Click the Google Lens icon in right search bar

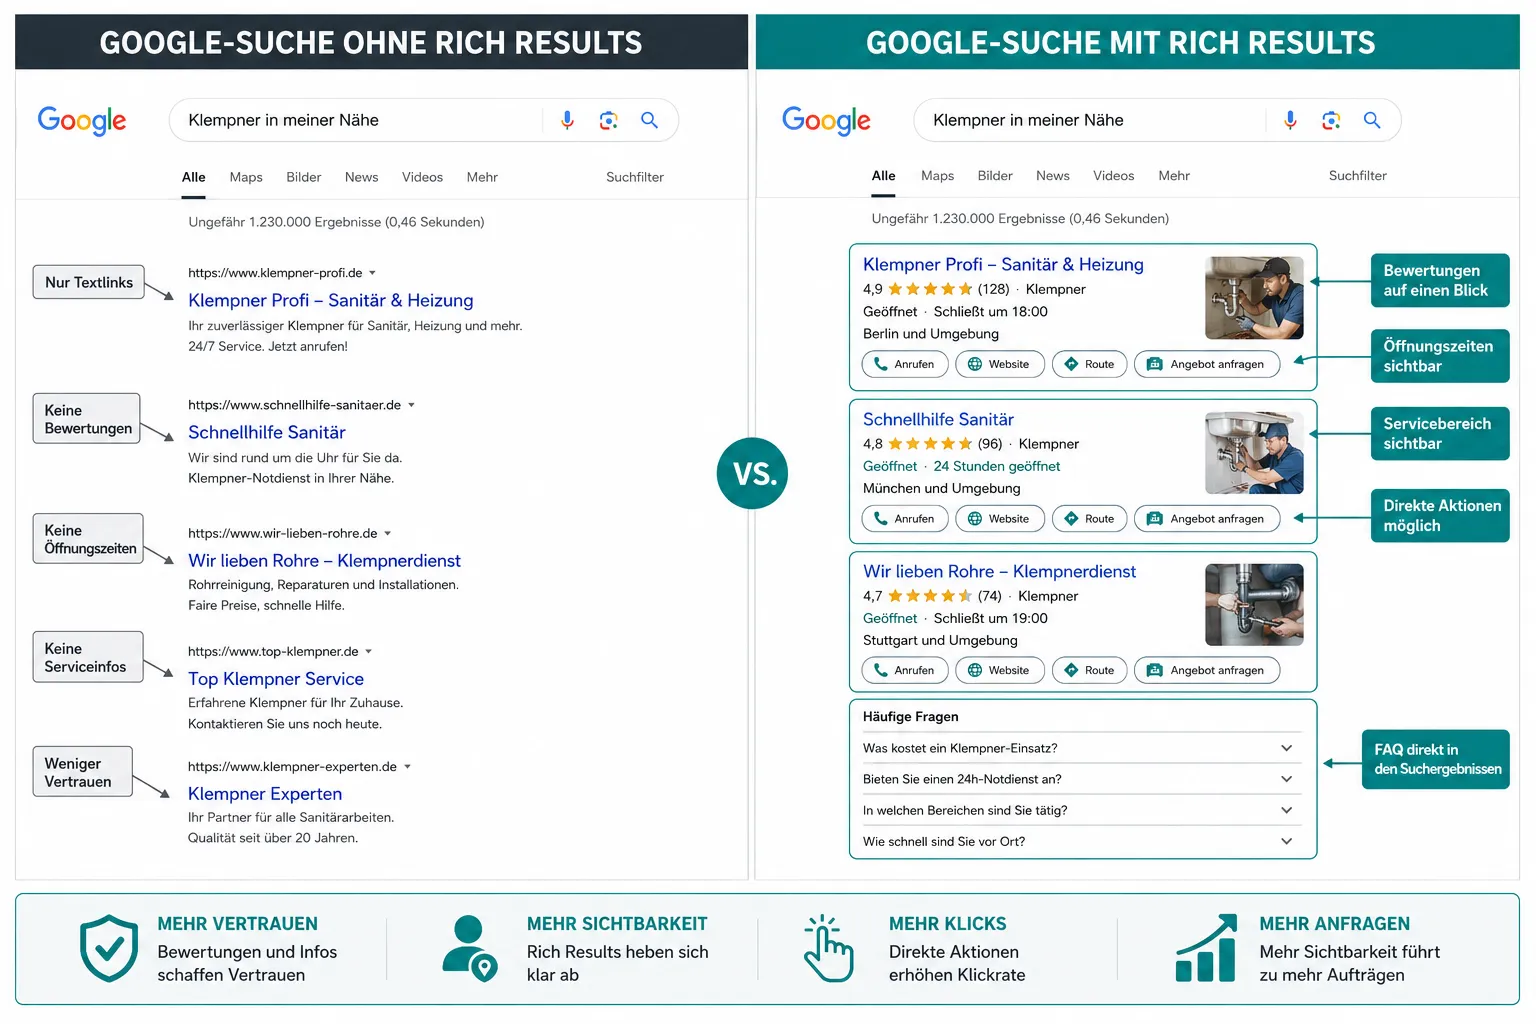pyautogui.click(x=1331, y=120)
